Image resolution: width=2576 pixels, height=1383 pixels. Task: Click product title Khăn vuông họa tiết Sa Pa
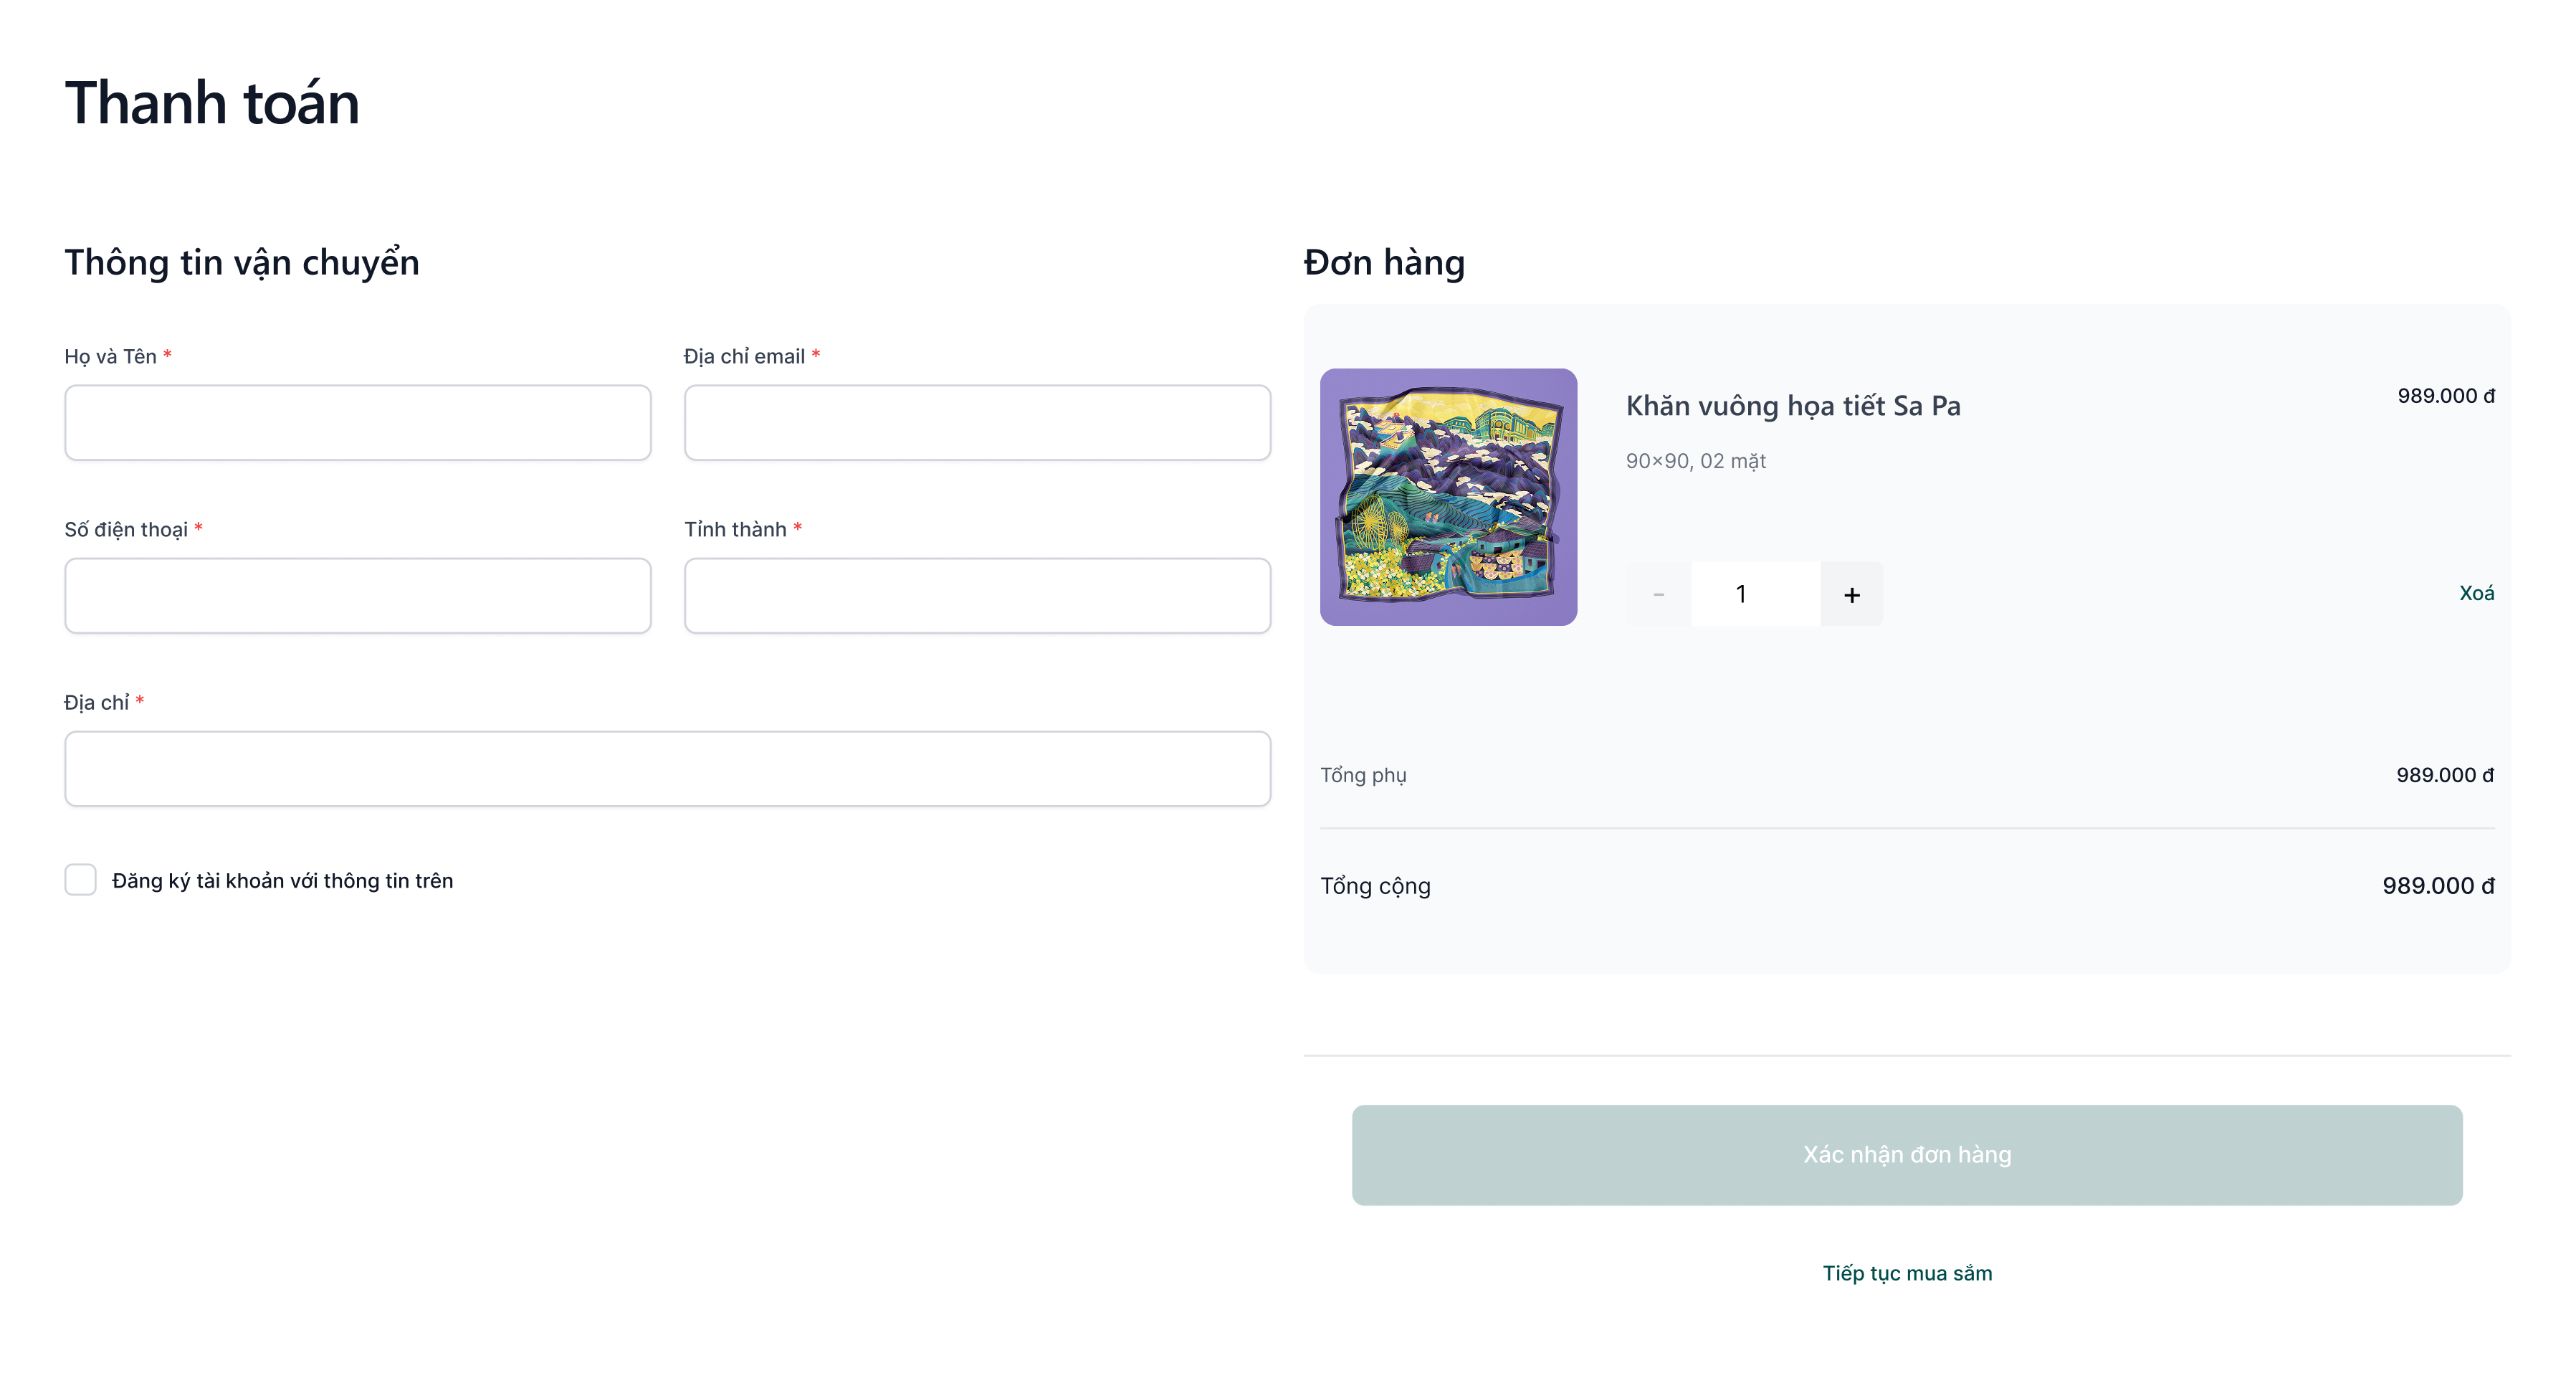pyautogui.click(x=1792, y=405)
